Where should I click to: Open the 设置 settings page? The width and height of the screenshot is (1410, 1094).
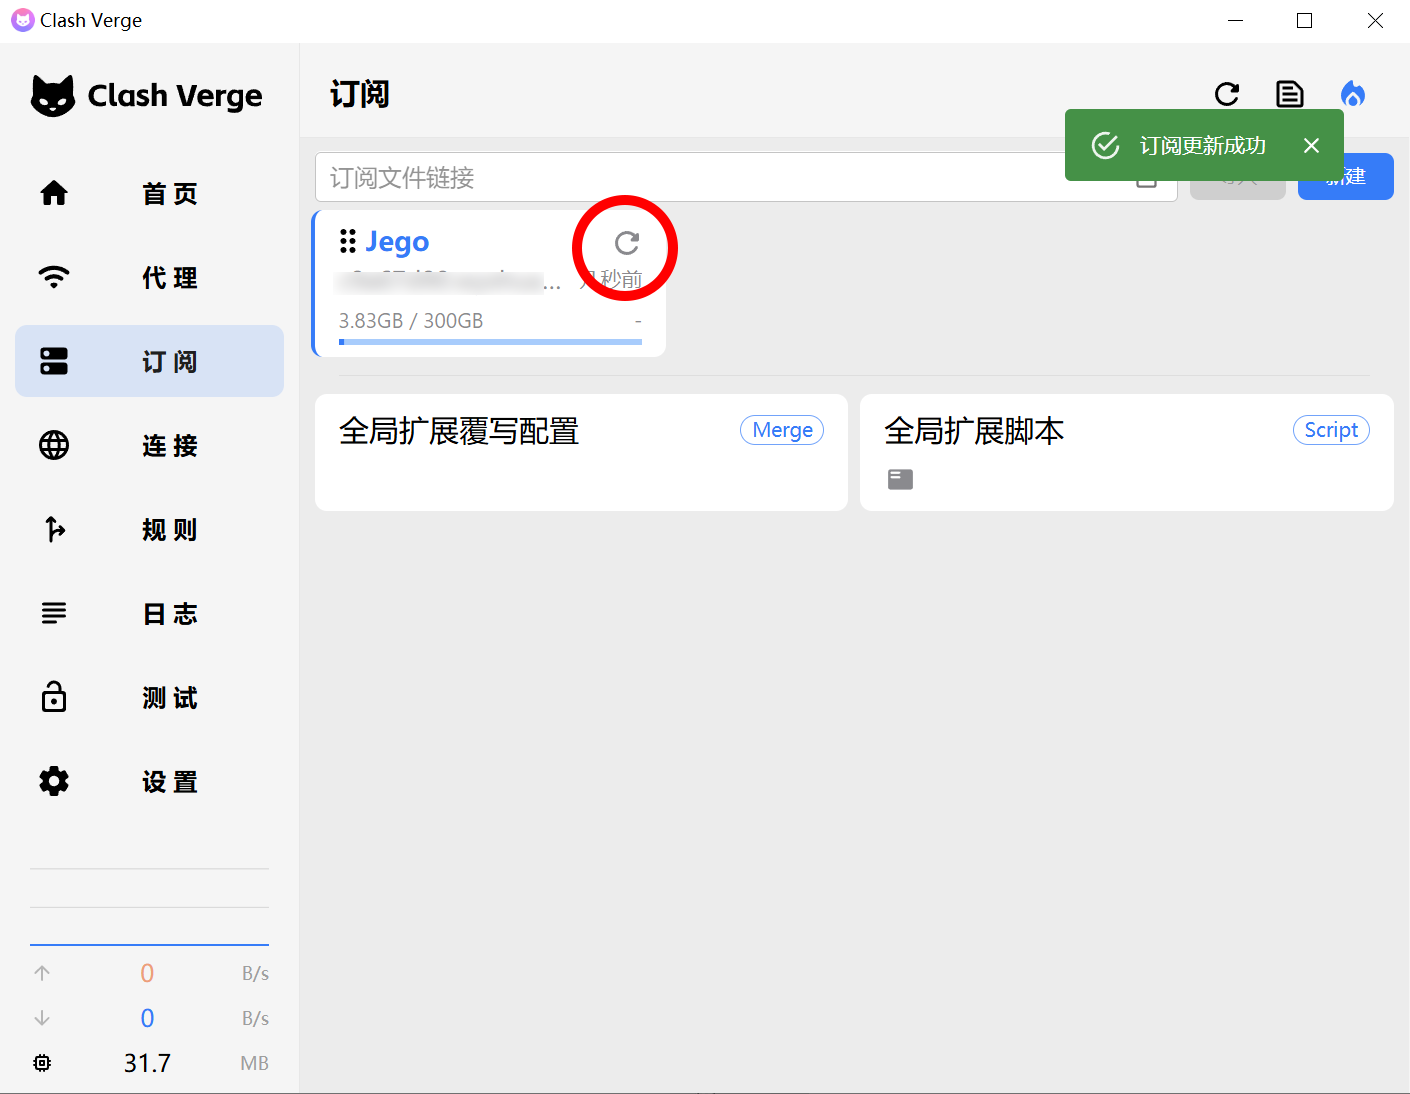tap(149, 782)
